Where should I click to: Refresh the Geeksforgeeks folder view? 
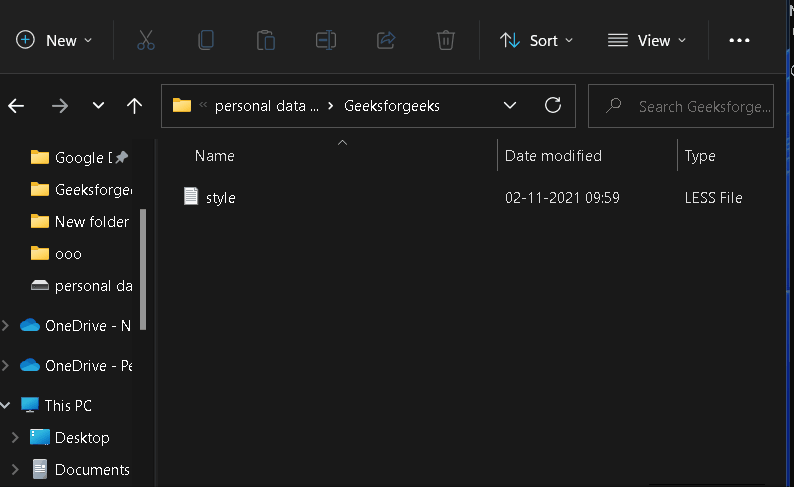pyautogui.click(x=552, y=105)
